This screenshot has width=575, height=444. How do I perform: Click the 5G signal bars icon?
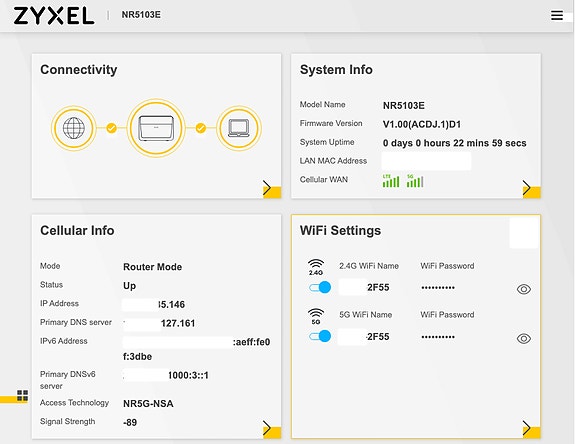pyautogui.click(x=415, y=181)
